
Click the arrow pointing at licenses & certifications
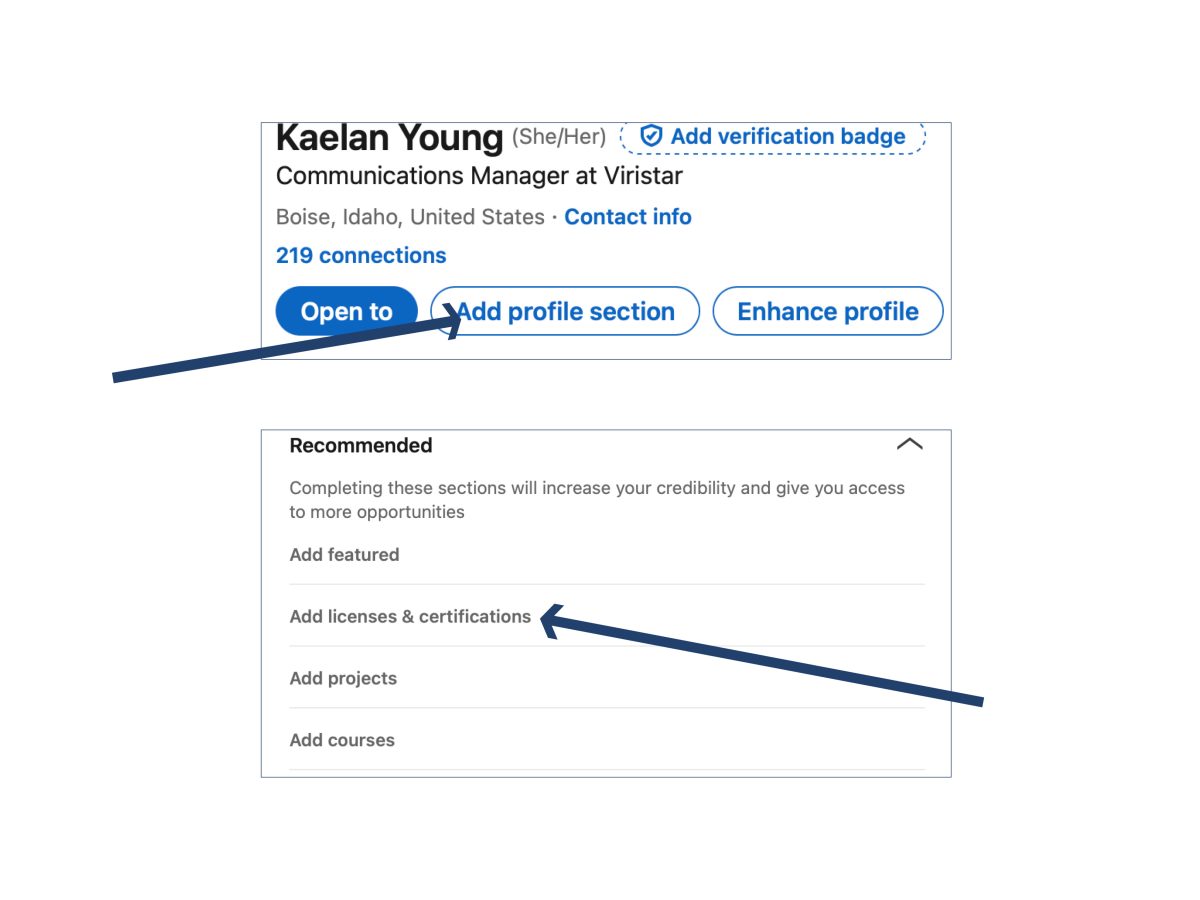click(760, 660)
